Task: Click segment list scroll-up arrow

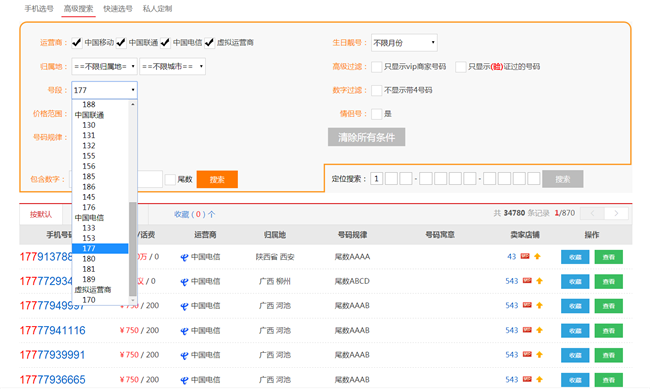Action: [133, 104]
